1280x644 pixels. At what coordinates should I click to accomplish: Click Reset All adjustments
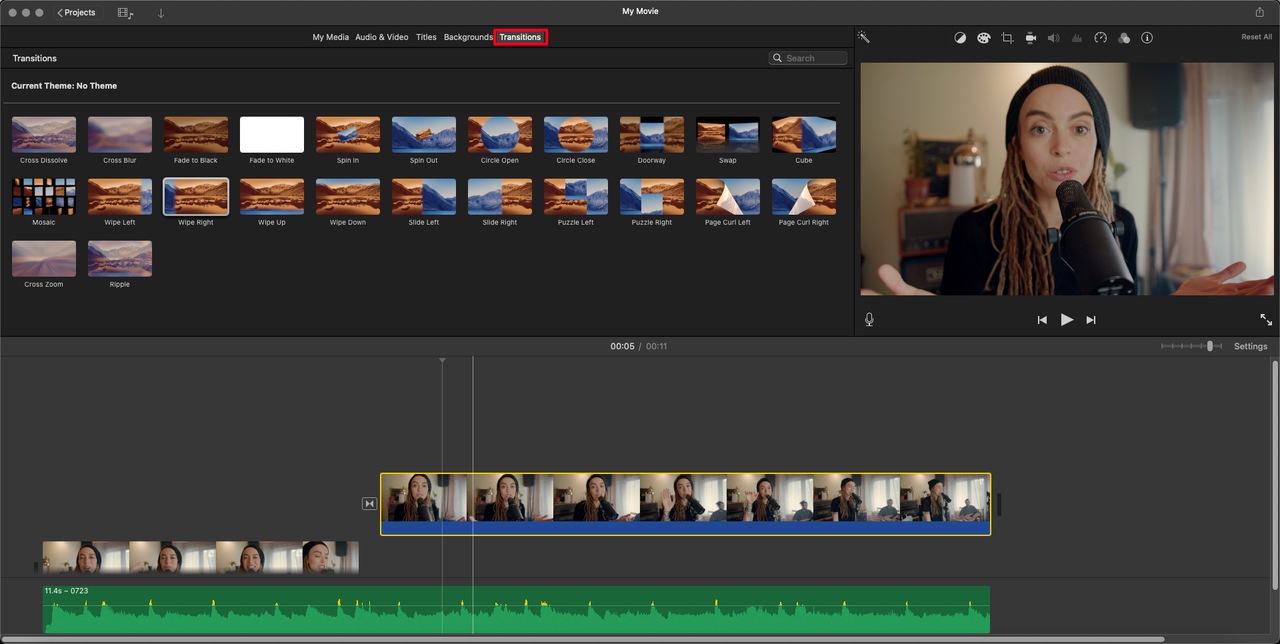tap(1257, 37)
